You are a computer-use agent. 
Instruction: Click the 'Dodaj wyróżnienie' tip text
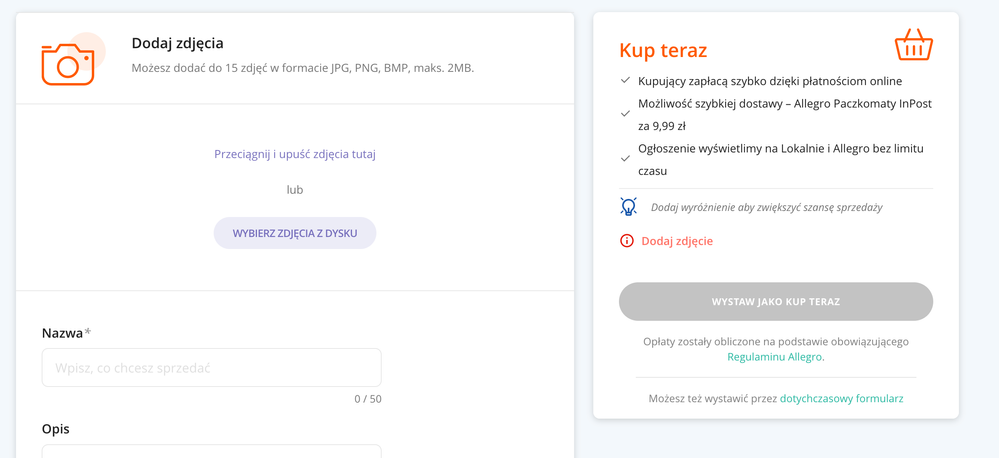pos(766,207)
